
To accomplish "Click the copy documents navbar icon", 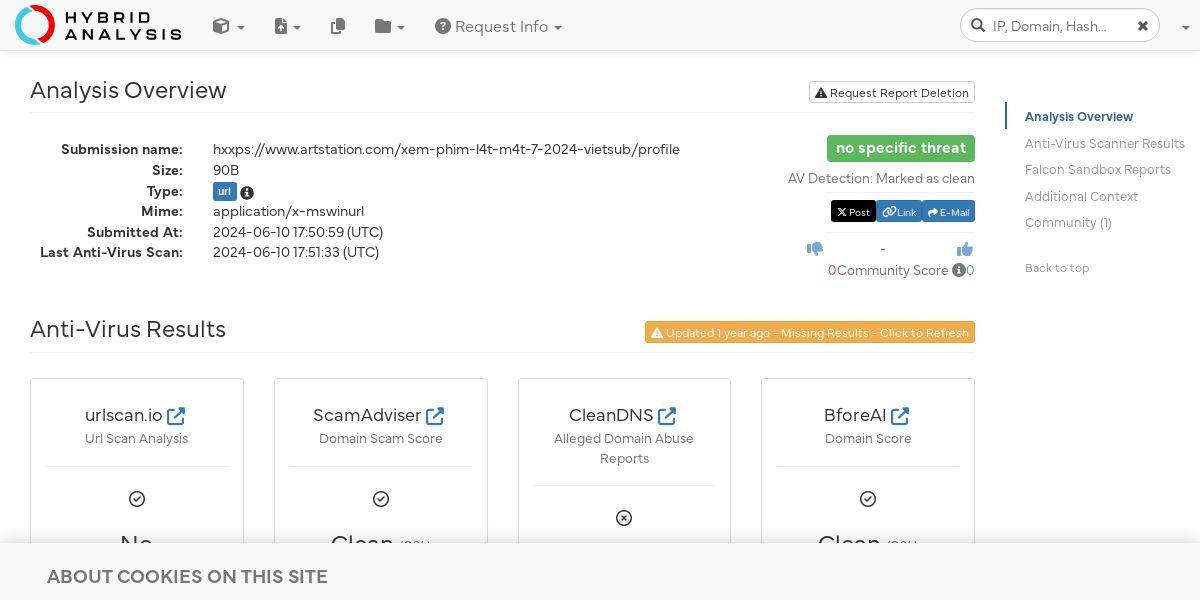I will coord(338,27).
